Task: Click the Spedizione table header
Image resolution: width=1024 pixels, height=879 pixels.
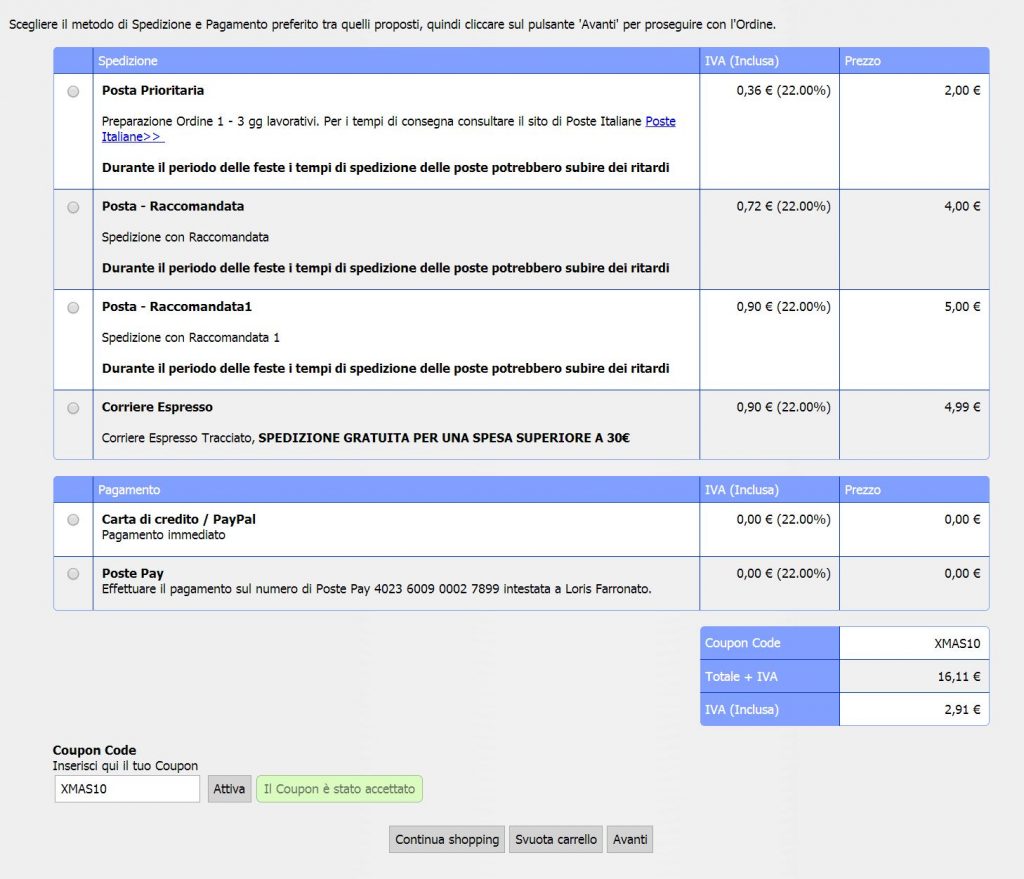Action: click(x=127, y=61)
